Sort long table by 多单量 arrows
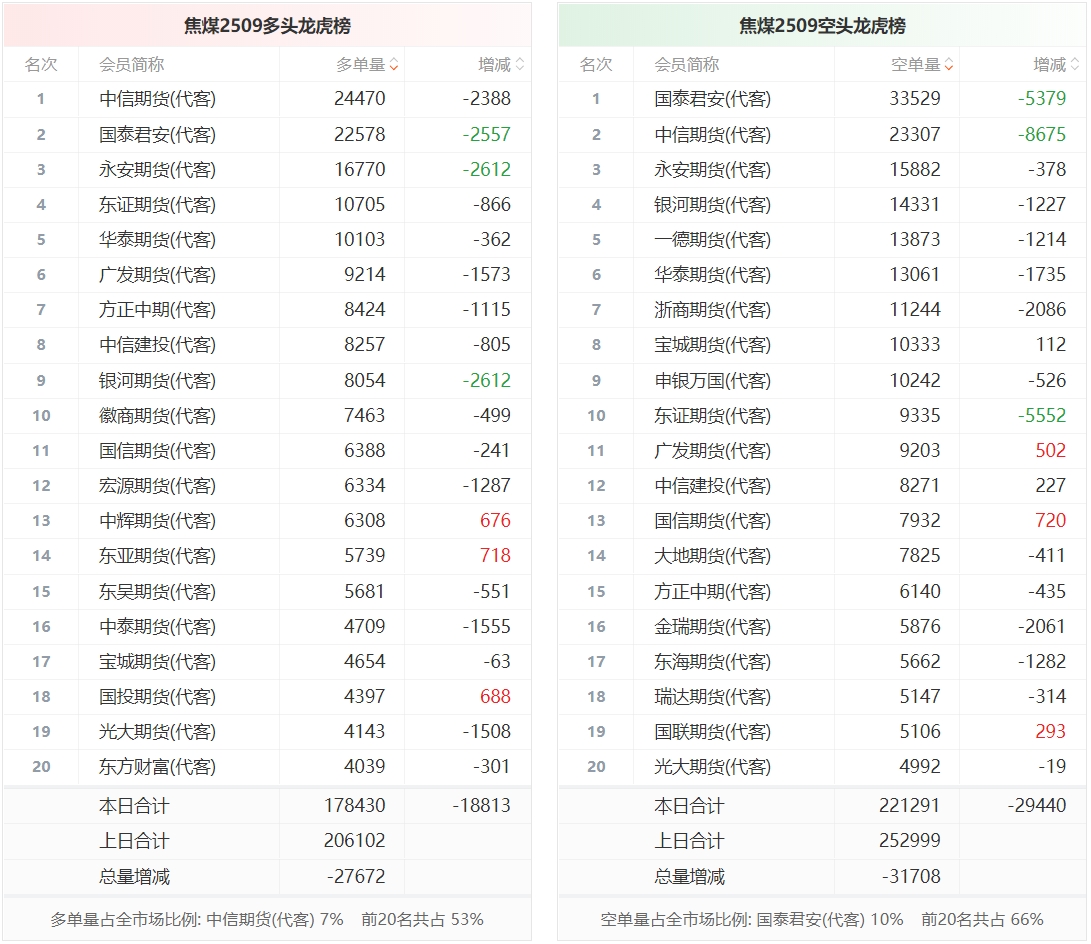 [394, 65]
